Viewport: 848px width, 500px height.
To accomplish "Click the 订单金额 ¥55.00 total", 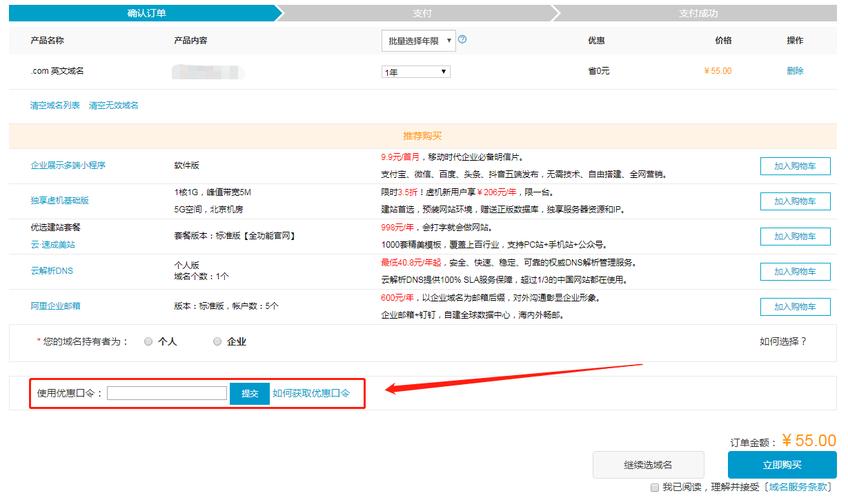I will 783,441.
